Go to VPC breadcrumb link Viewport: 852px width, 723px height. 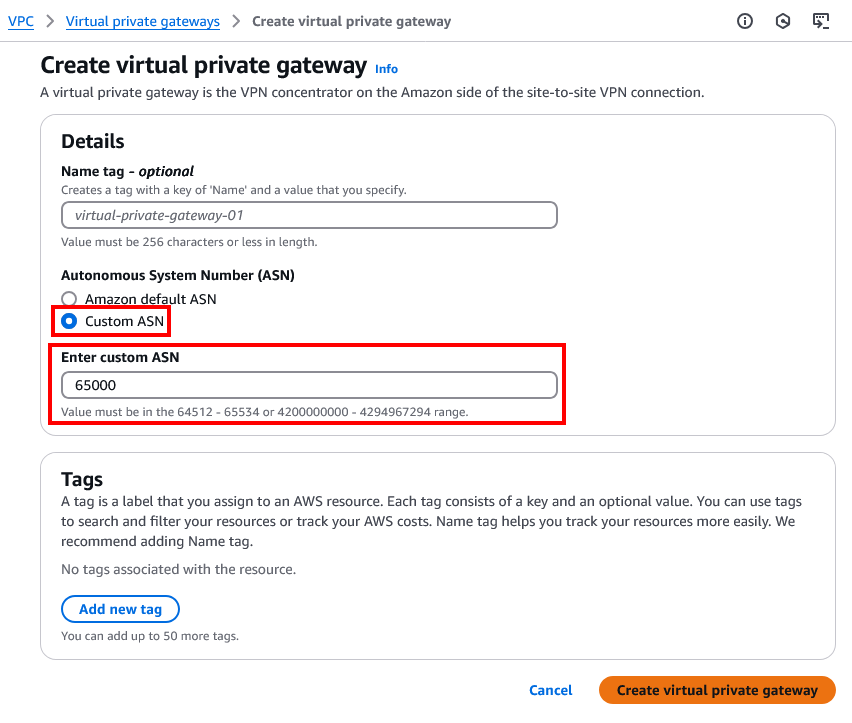click(x=21, y=21)
